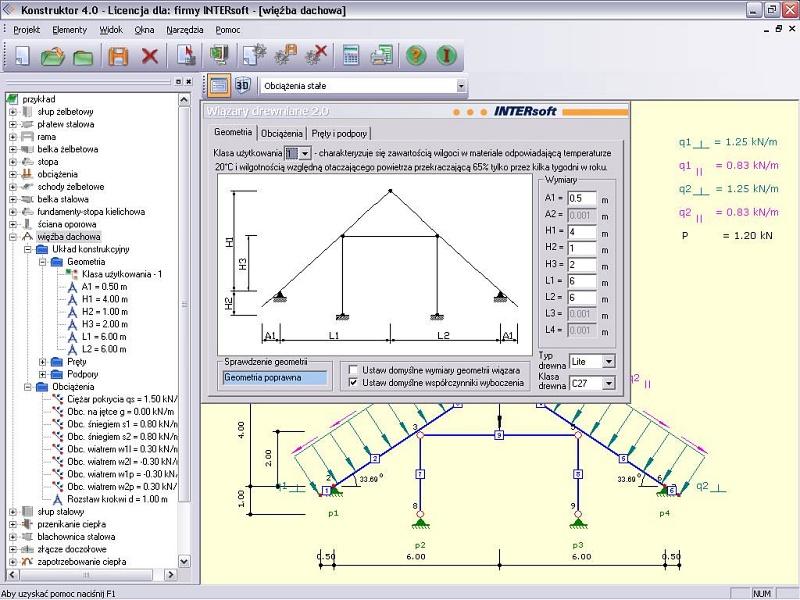This screenshot has width=800, height=600.
Task: Click the green info icon
Action: 446,55
